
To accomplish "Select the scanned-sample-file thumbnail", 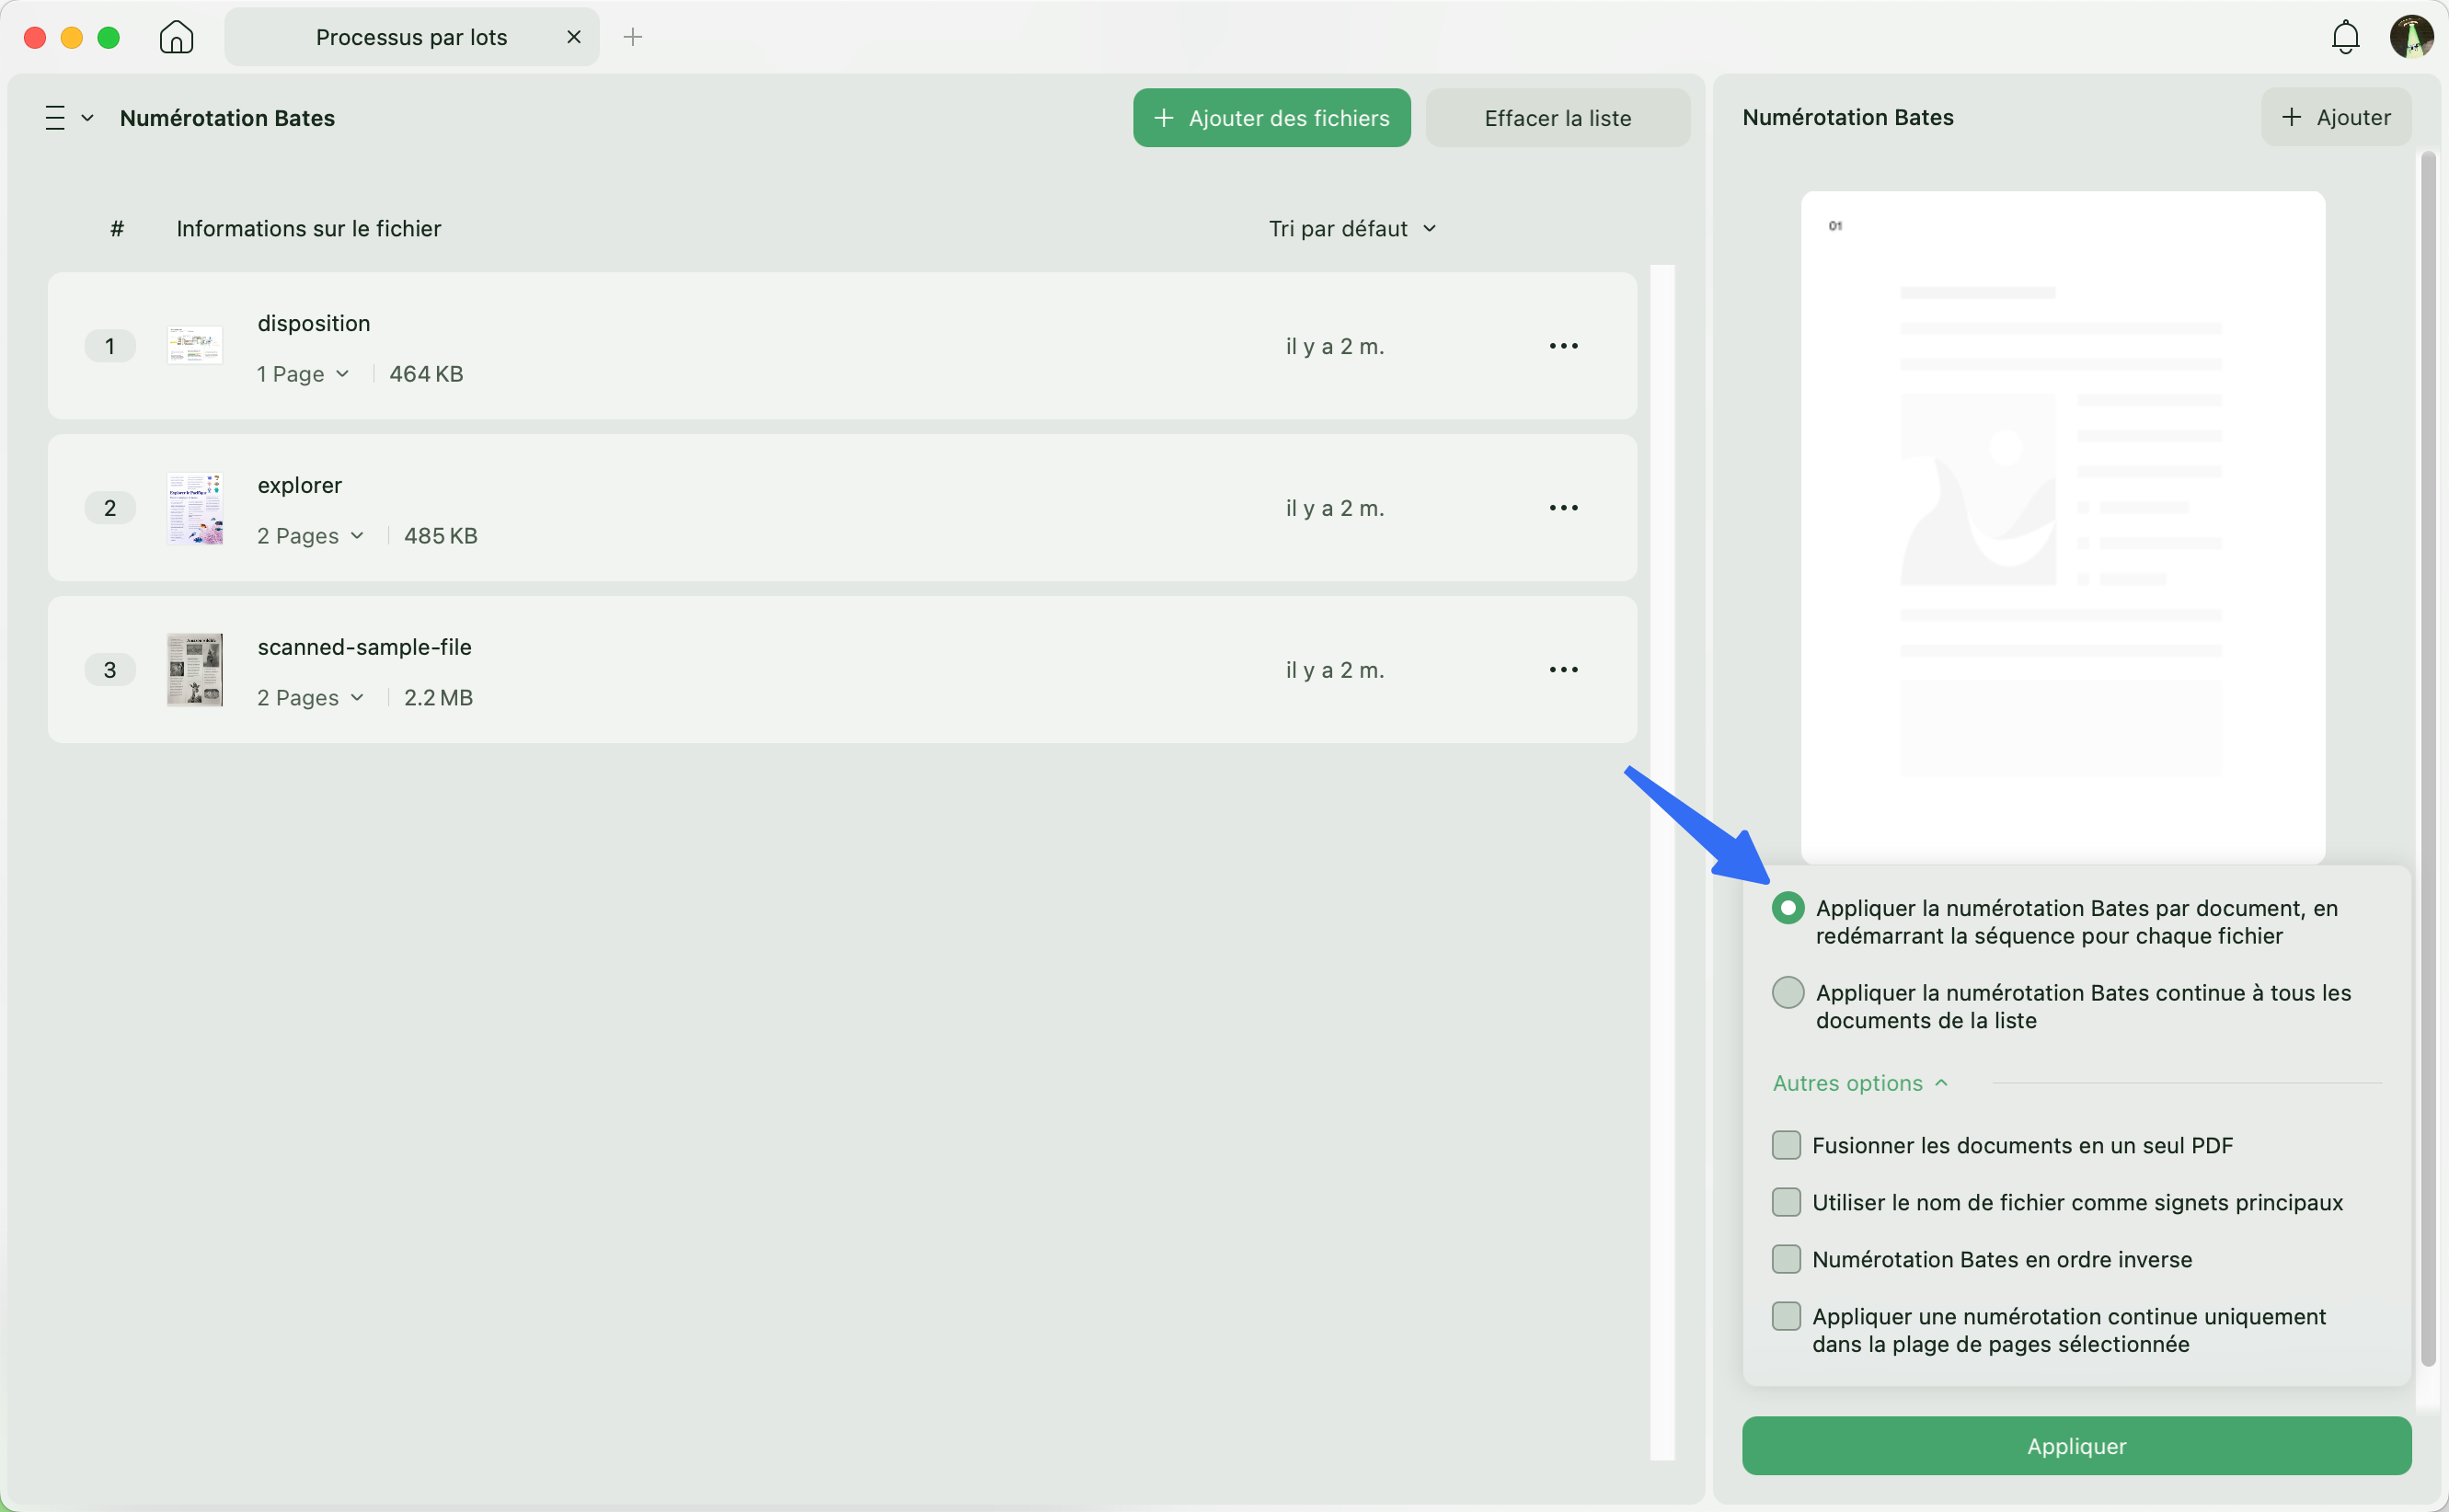I will click(194, 670).
